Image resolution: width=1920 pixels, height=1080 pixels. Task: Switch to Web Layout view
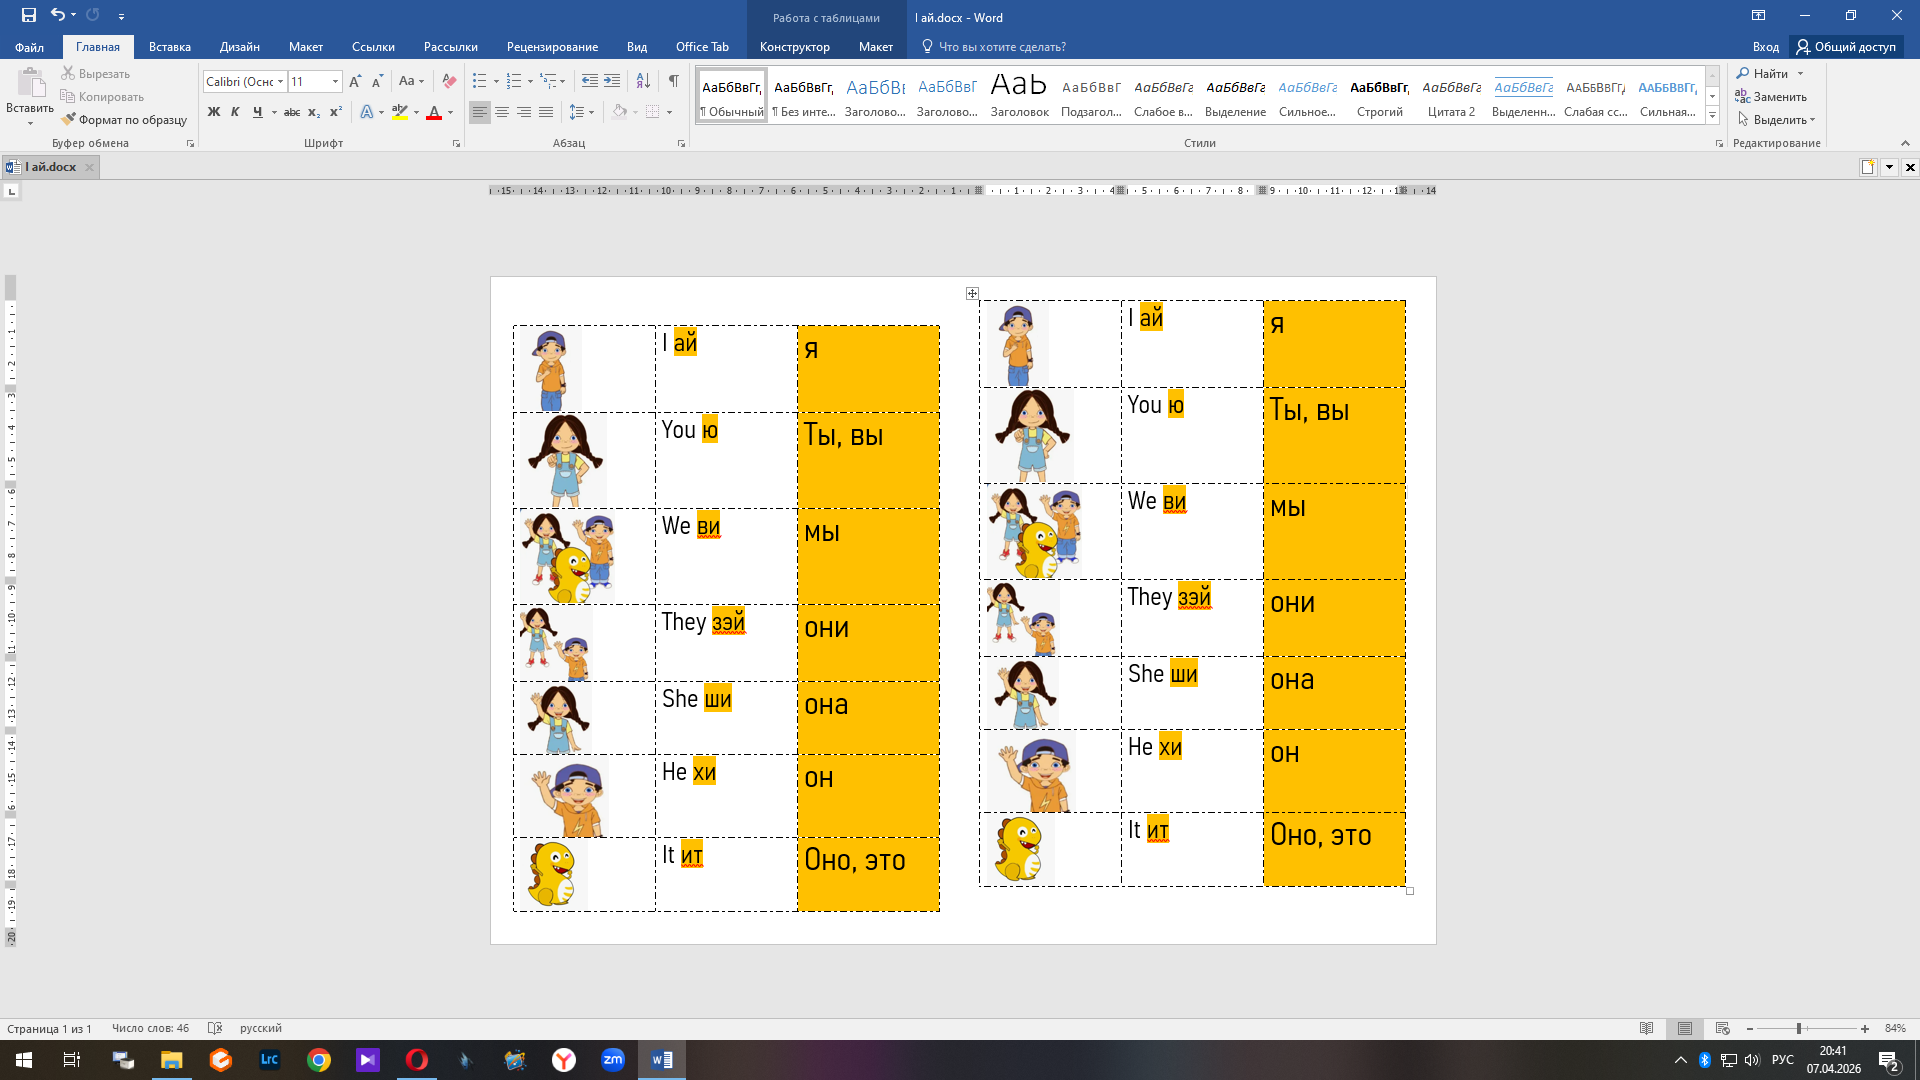click(1723, 1029)
